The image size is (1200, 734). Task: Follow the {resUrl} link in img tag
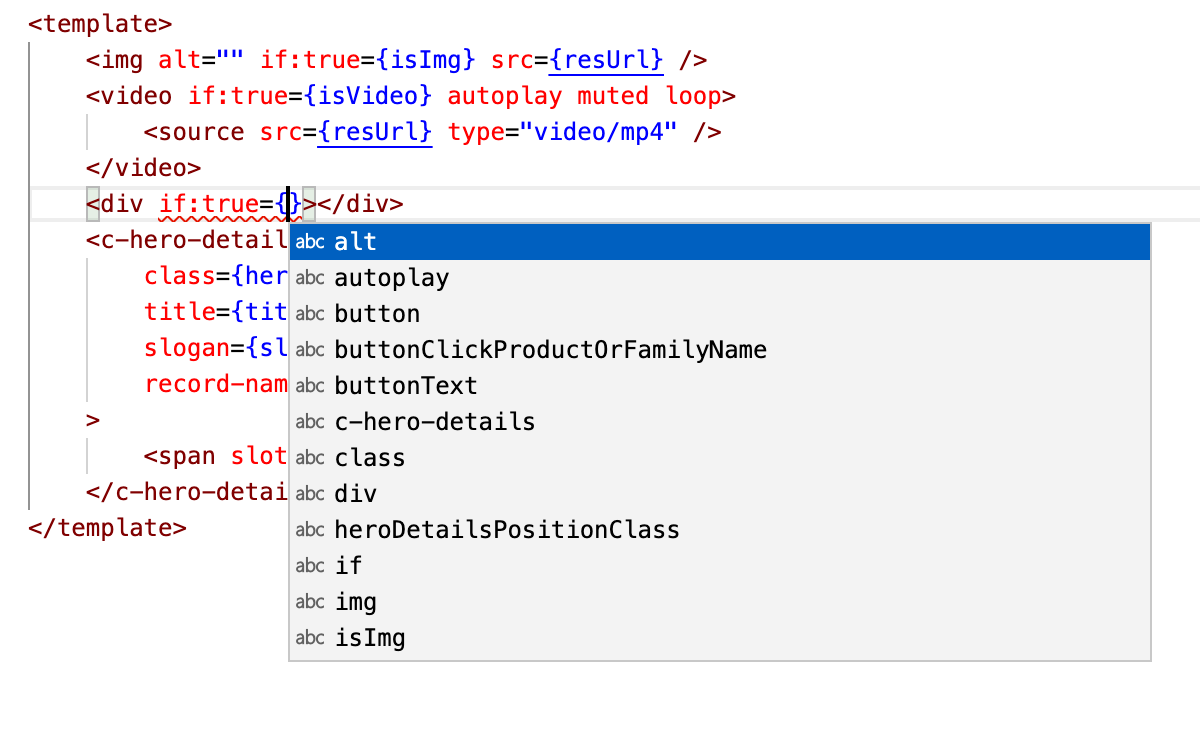point(606,60)
